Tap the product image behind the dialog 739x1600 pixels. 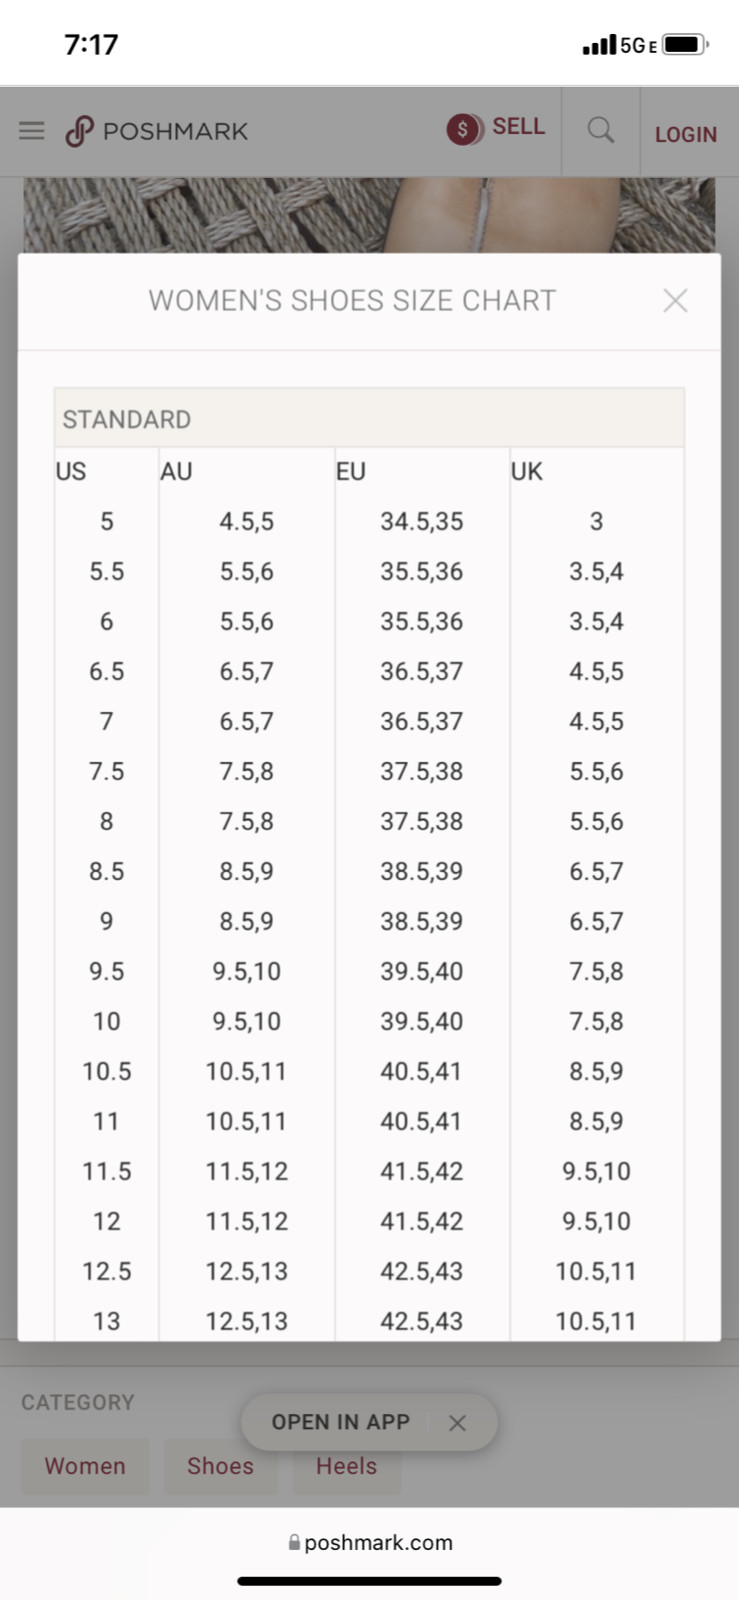(369, 215)
